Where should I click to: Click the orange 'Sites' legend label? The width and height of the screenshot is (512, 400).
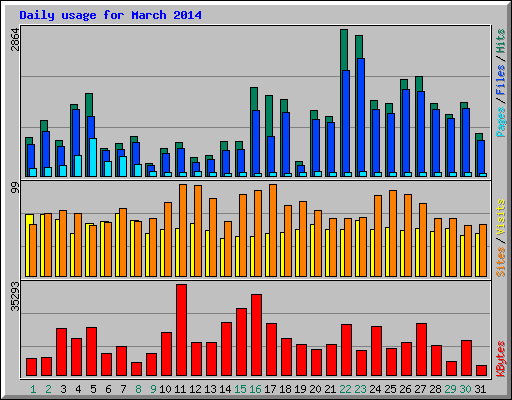pyautogui.click(x=501, y=262)
